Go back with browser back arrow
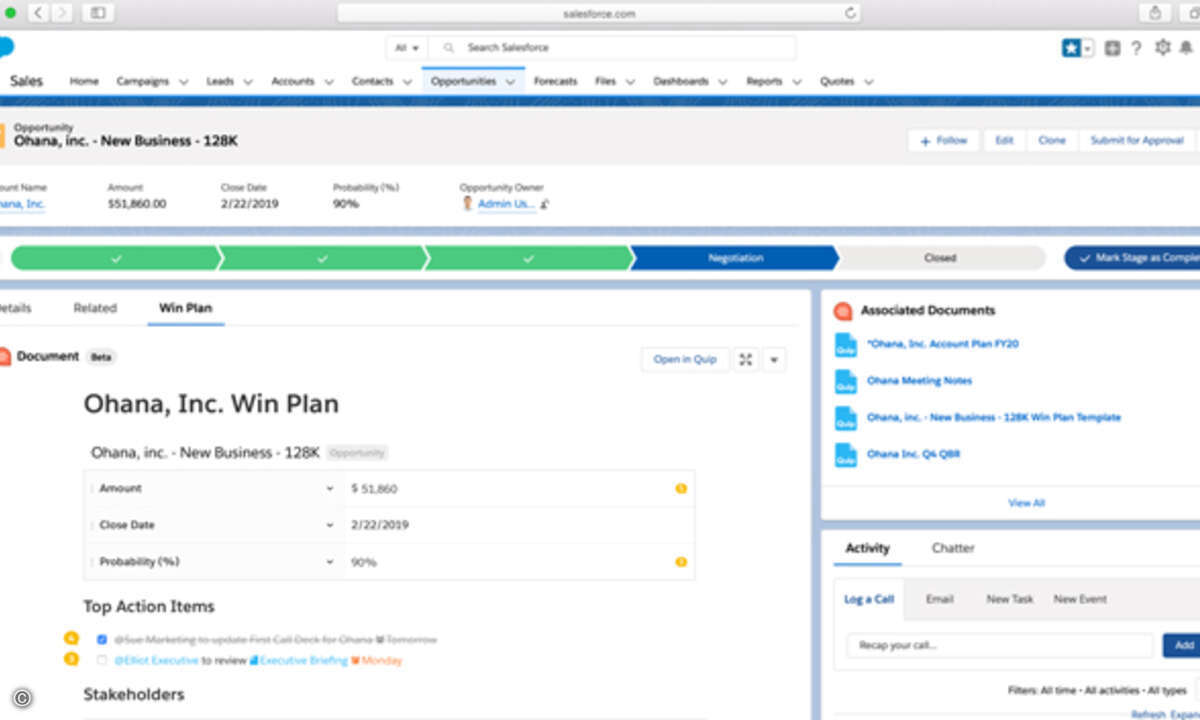 [38, 13]
